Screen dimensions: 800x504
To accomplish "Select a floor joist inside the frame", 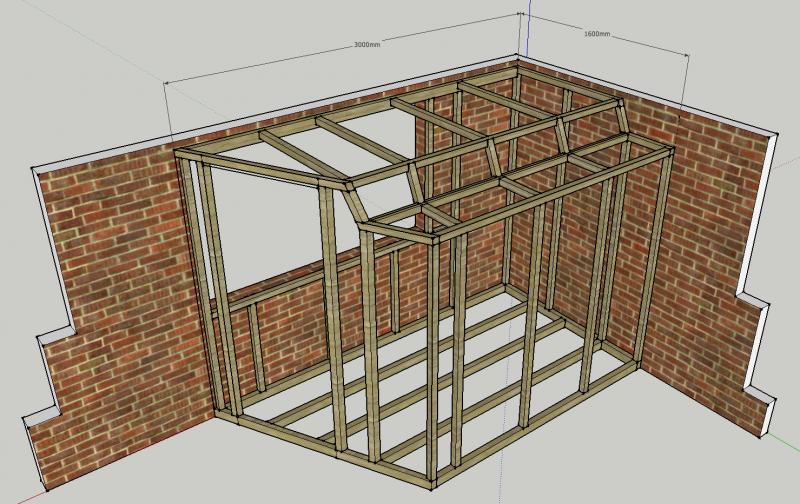I will (x=420, y=370).
